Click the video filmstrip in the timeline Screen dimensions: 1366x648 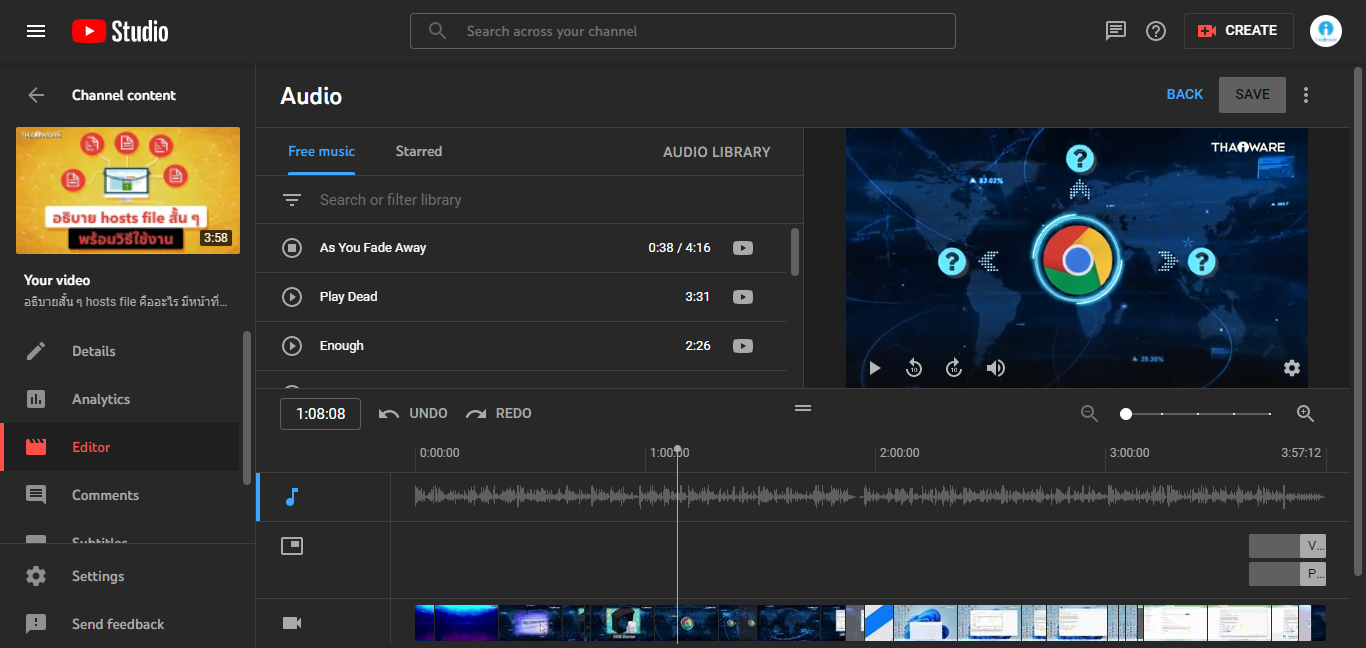tap(870, 623)
